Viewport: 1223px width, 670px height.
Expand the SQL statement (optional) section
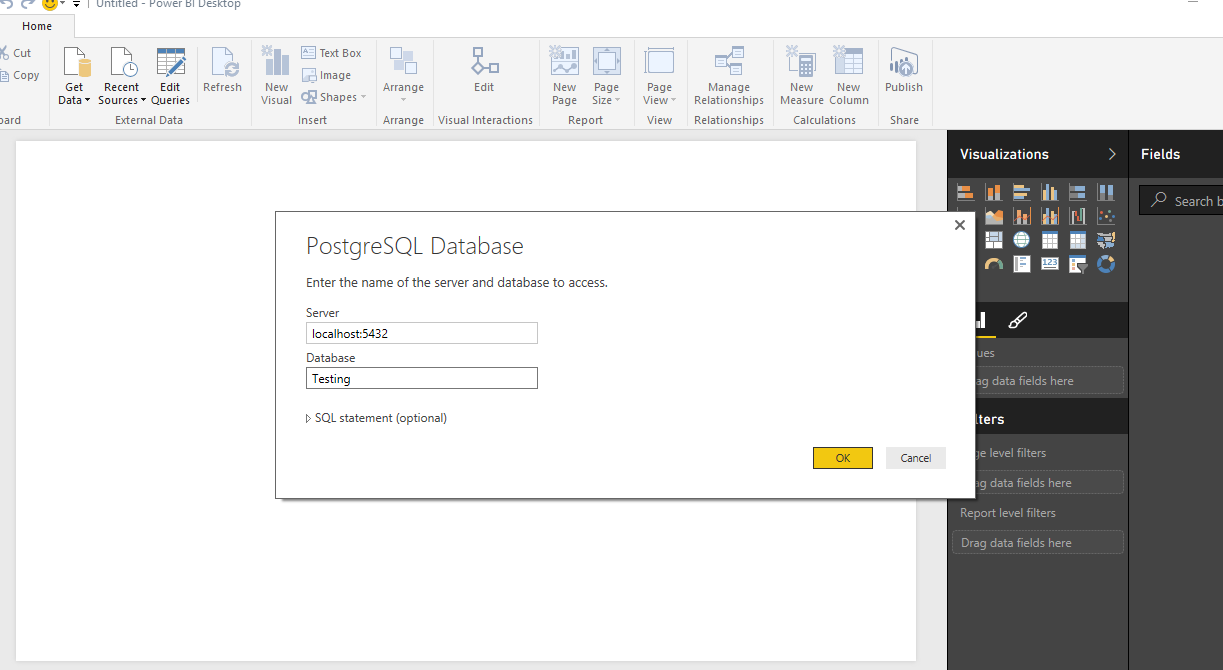(x=376, y=418)
